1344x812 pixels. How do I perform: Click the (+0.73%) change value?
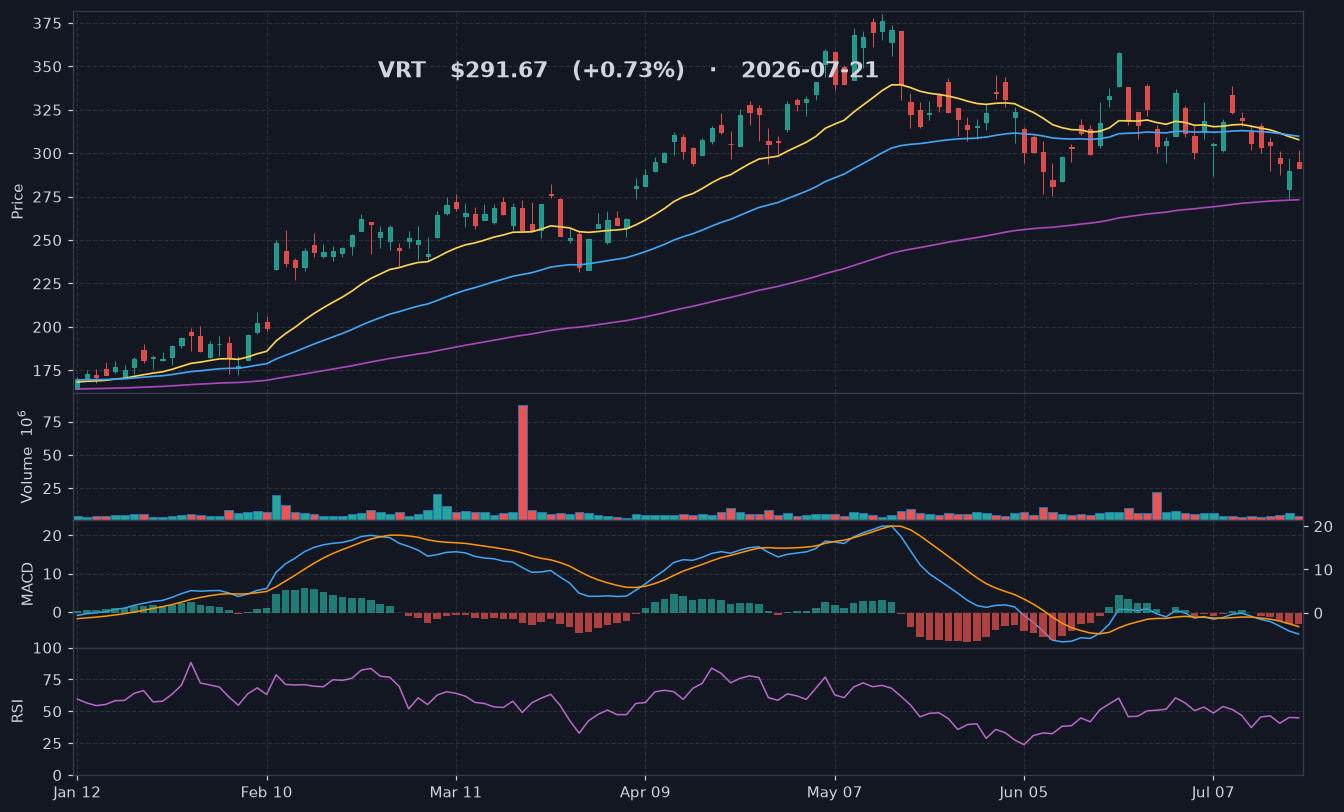[x=628, y=71]
